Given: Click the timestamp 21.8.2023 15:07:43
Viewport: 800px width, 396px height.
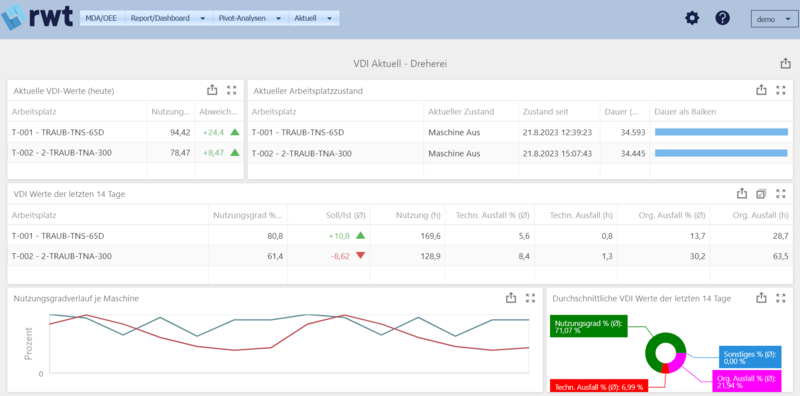Looking at the screenshot, I should pos(557,153).
